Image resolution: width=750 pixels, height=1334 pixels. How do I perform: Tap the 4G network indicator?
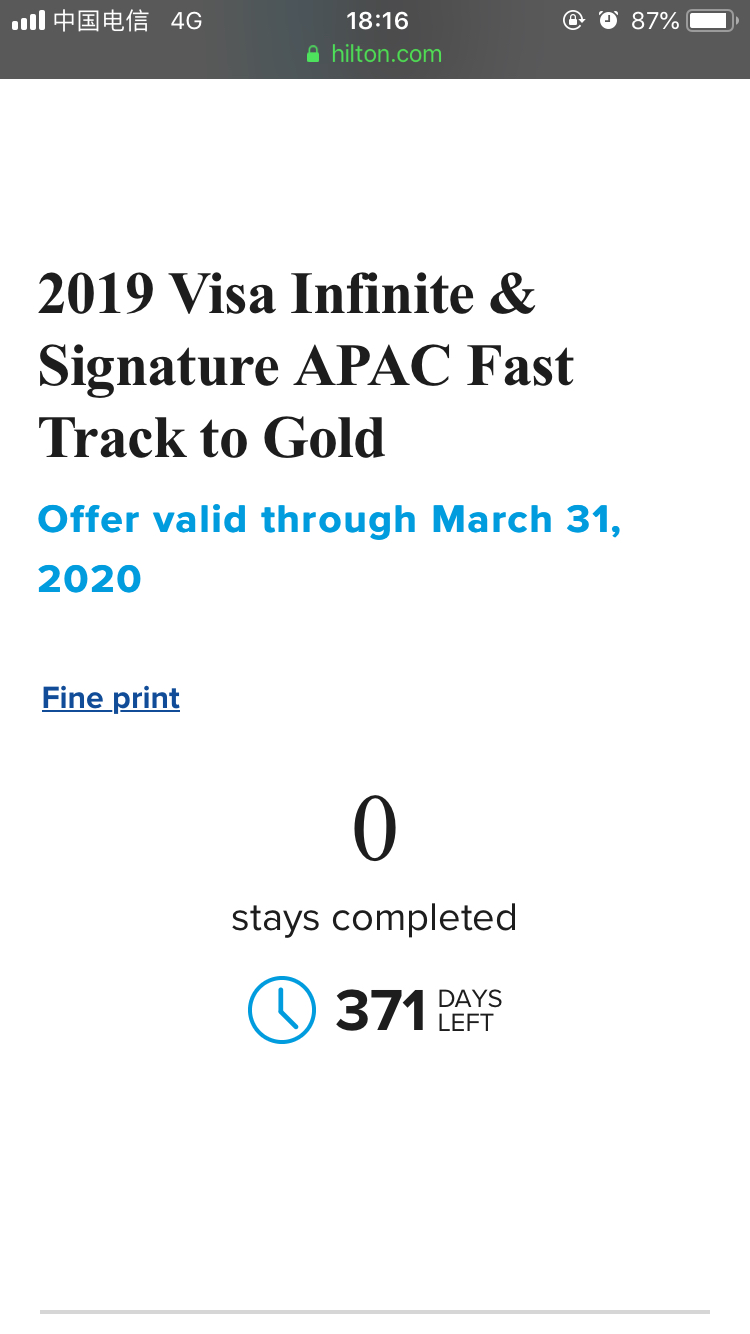[x=186, y=20]
